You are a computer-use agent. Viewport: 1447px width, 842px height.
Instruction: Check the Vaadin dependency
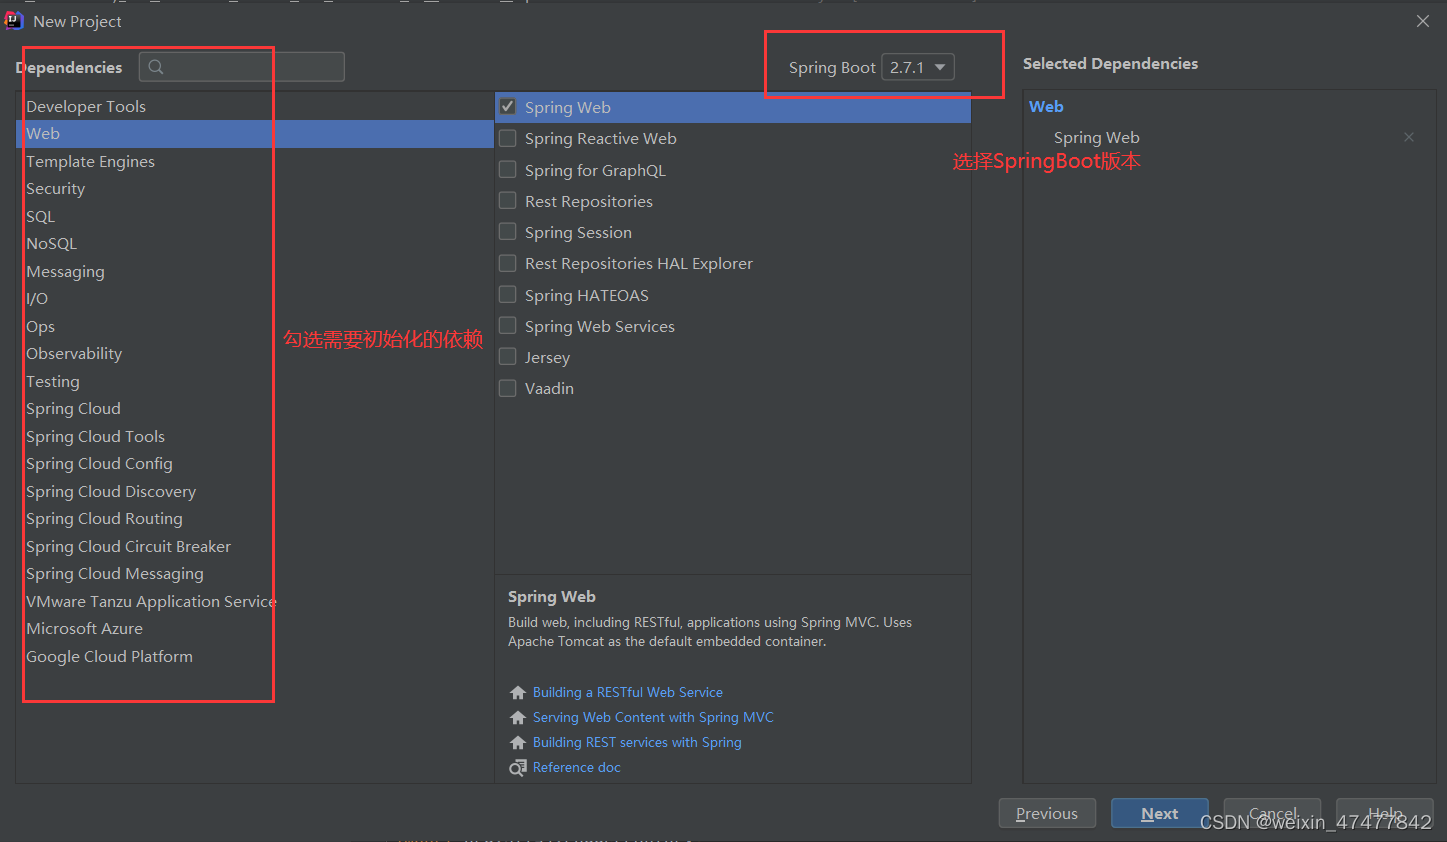508,388
